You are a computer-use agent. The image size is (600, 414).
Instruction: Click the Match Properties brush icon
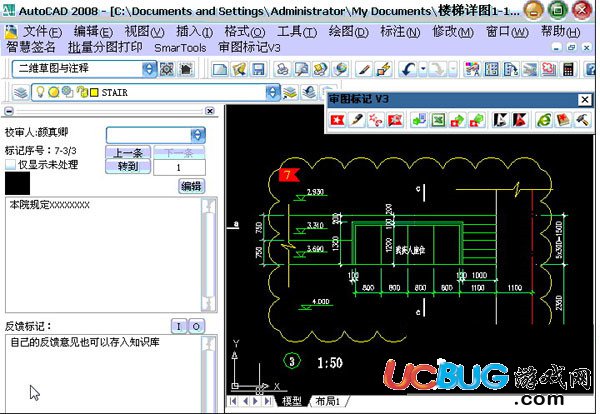(x=364, y=69)
